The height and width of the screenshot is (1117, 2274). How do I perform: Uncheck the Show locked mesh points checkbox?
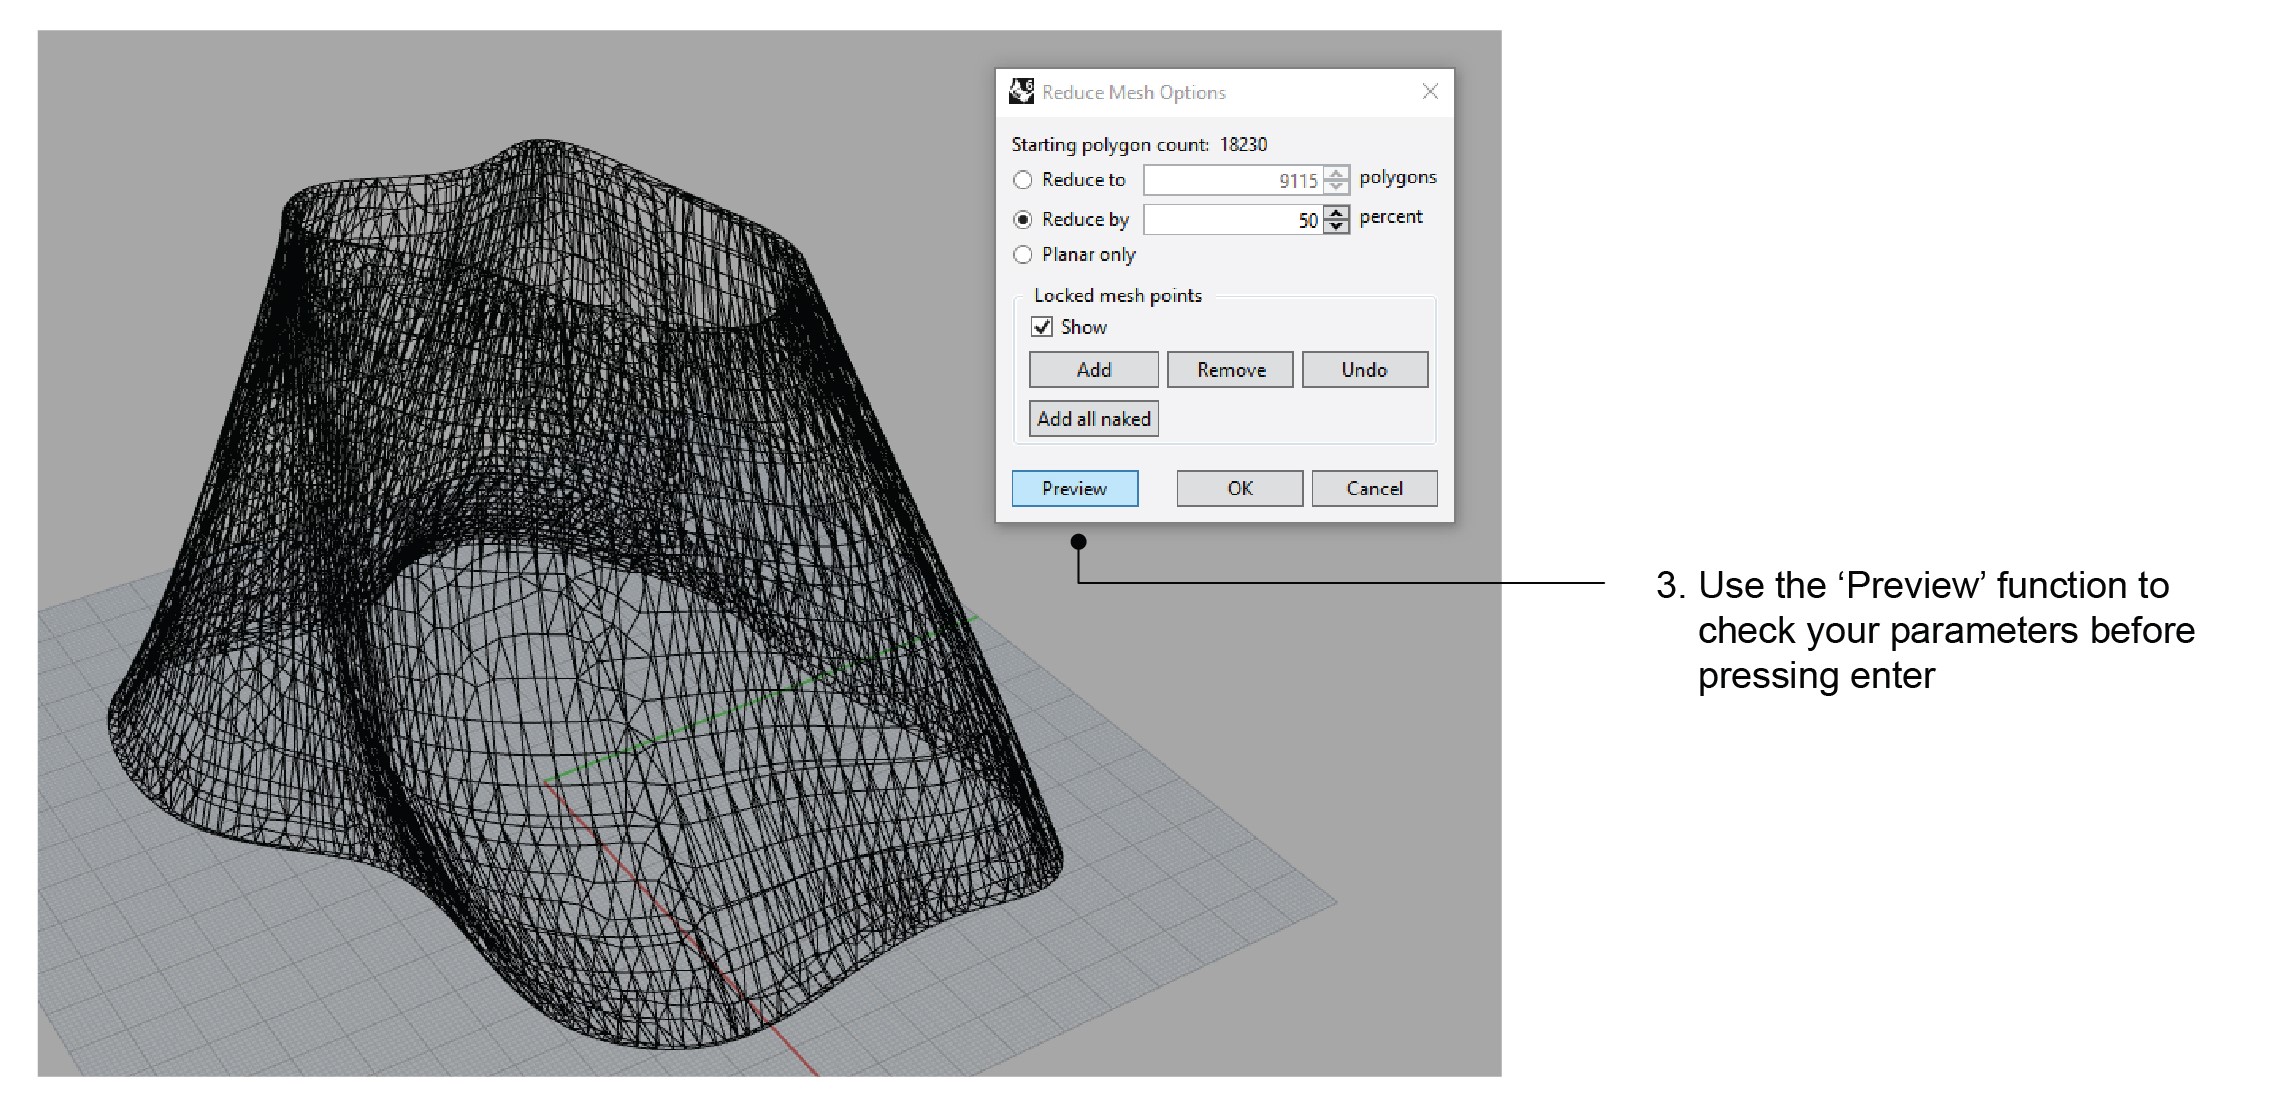point(1042,327)
